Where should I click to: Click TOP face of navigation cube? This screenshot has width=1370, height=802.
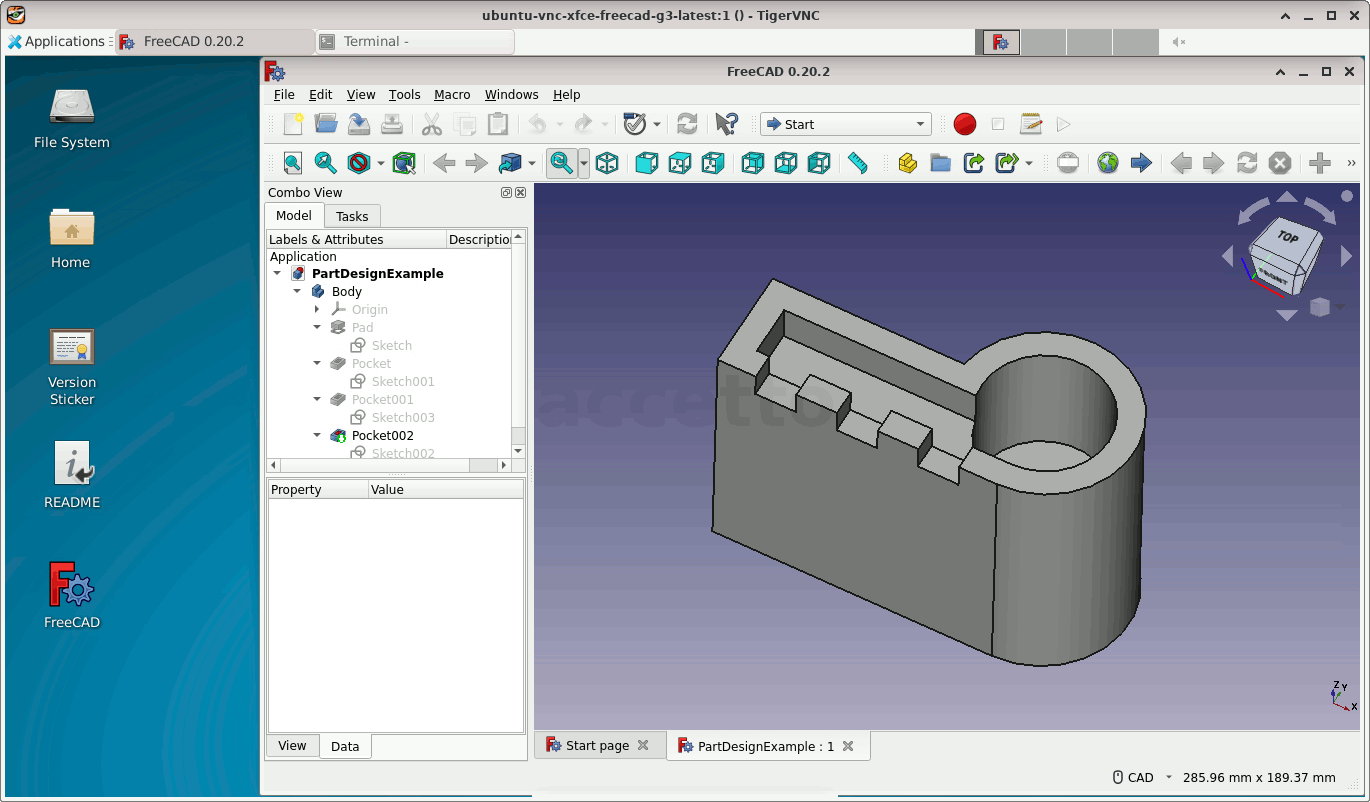tap(1289, 238)
